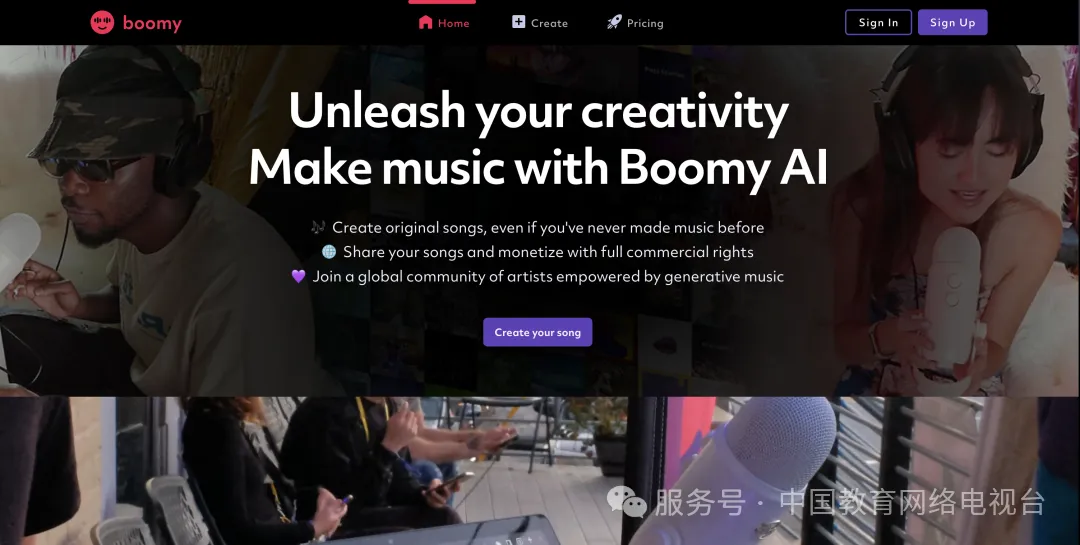Image resolution: width=1080 pixels, height=545 pixels.
Task: Open the Pricing menu item
Action: click(645, 23)
